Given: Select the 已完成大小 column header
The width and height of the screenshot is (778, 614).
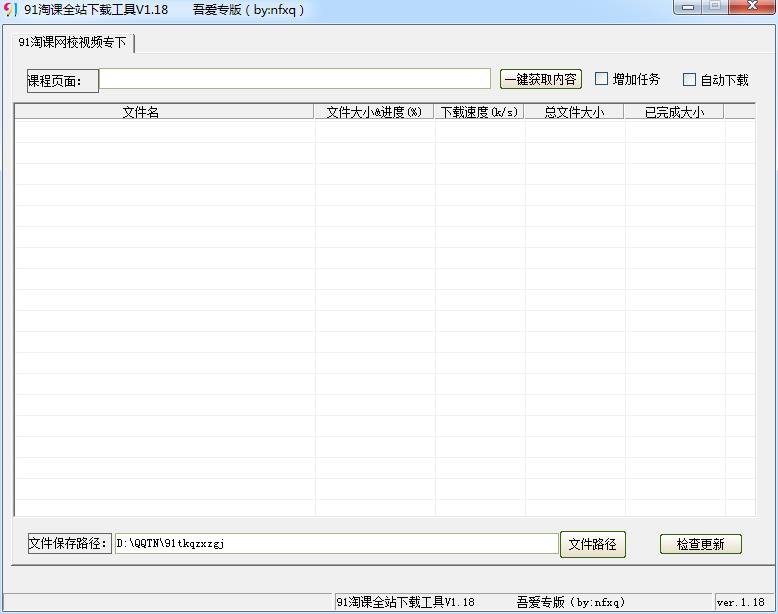Looking at the screenshot, I should [674, 112].
